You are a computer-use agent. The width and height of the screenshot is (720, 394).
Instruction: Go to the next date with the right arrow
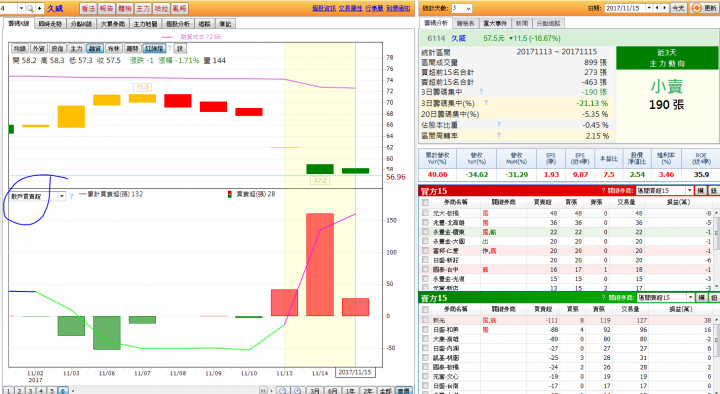pyautogui.click(x=664, y=8)
